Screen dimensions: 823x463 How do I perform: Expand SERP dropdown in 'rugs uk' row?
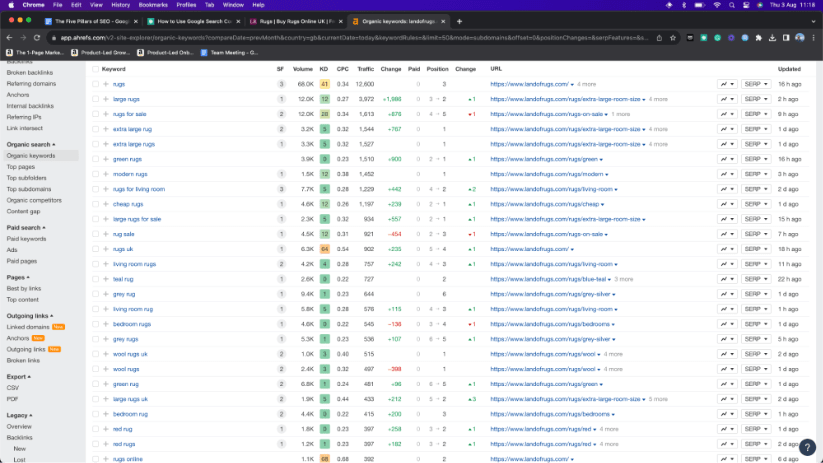[x=755, y=249]
